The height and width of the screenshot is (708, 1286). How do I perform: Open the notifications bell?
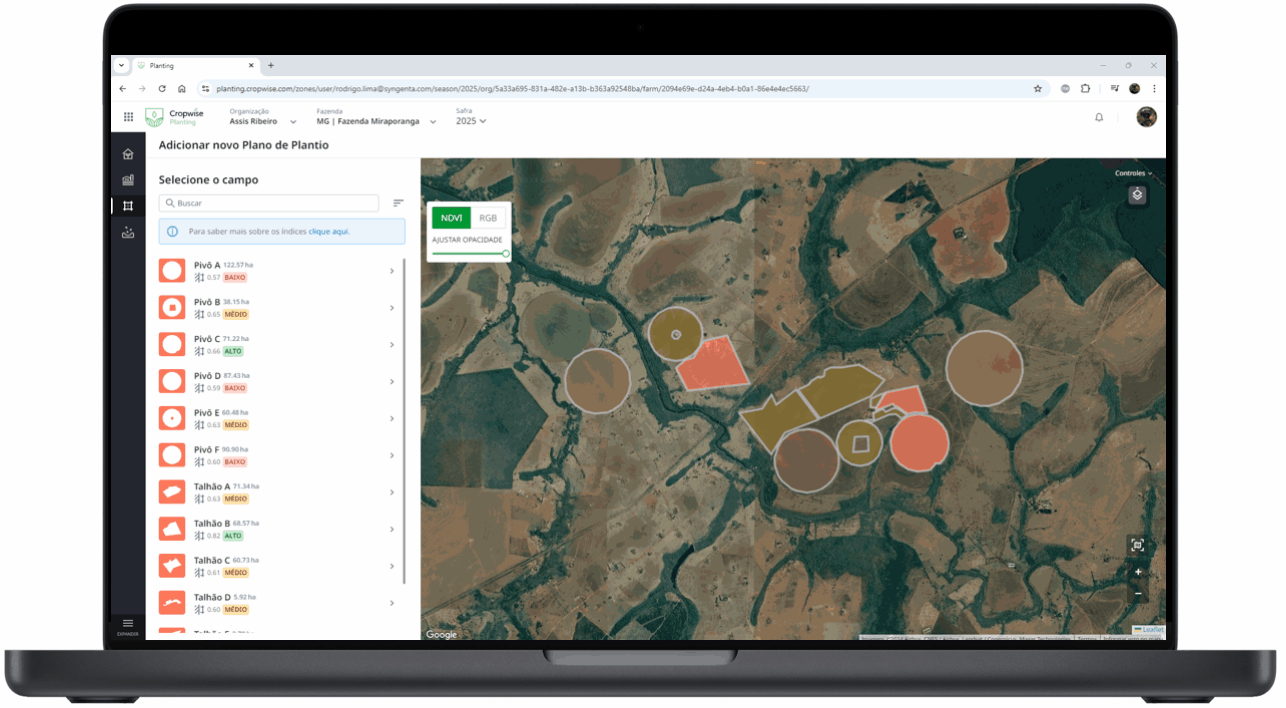pyautogui.click(x=1099, y=117)
